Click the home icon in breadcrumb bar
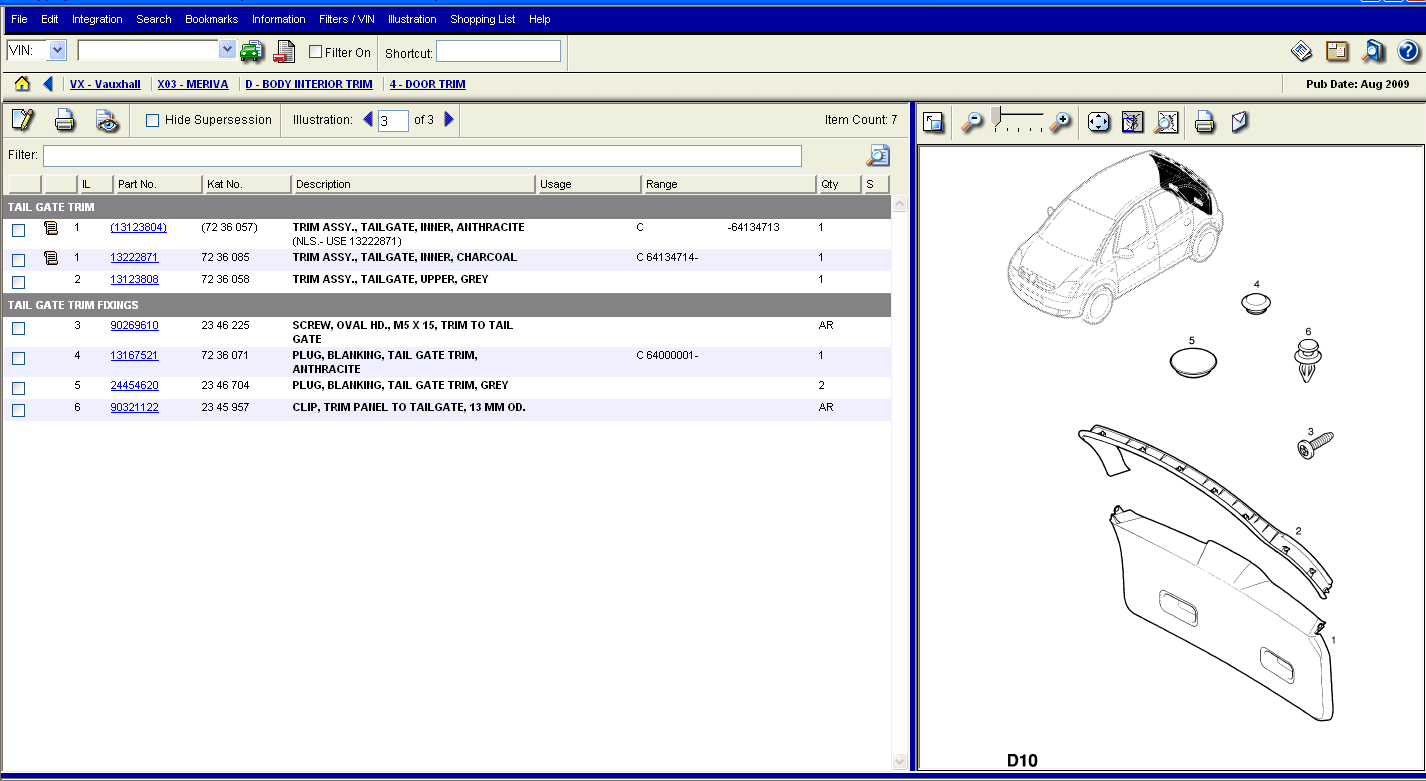 click(22, 84)
